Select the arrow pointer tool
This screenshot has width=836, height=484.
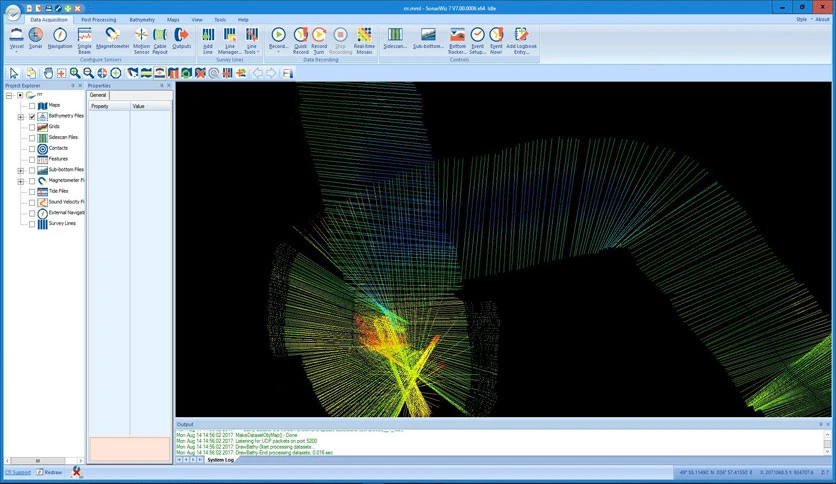[x=14, y=73]
